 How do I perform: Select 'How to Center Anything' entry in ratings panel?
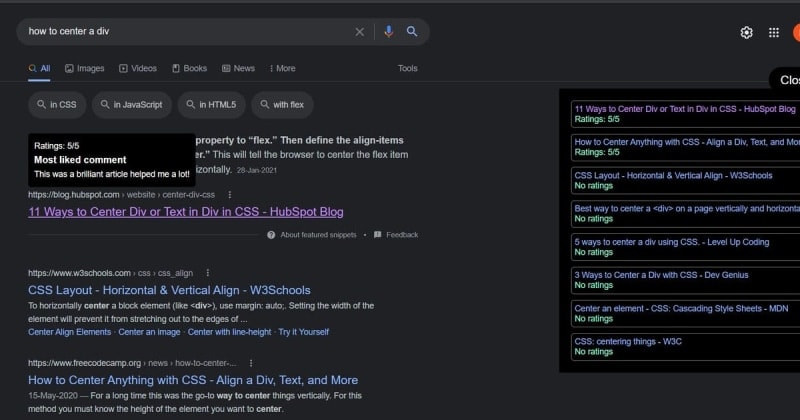pos(685,147)
